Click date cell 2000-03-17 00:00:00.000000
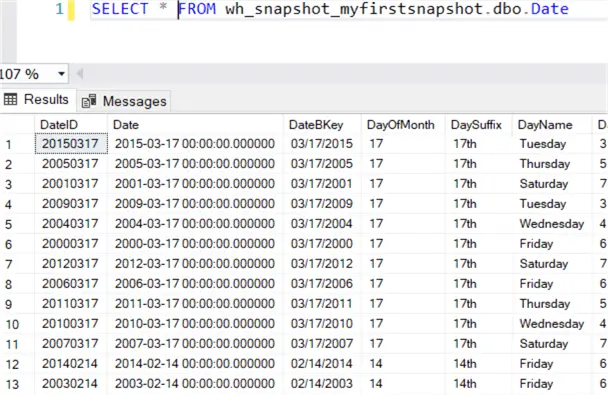 coord(196,244)
